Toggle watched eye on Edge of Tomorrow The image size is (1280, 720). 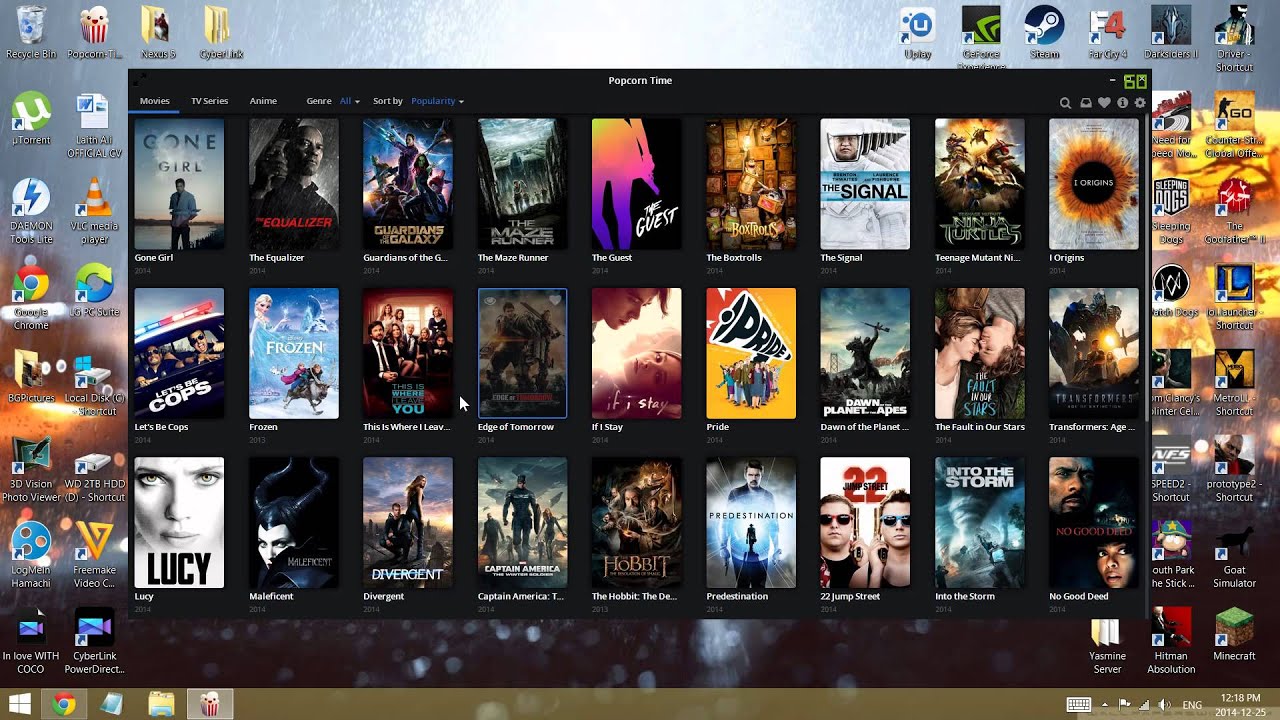tap(489, 299)
